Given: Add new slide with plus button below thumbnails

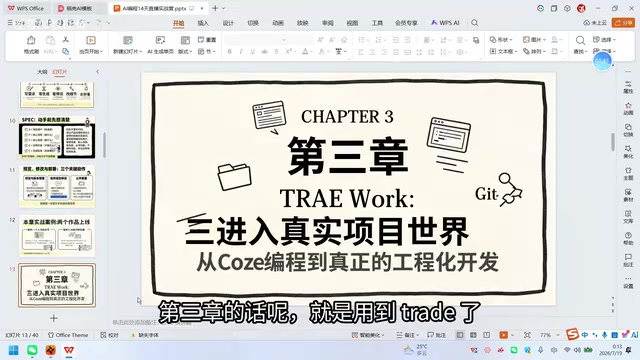Looking at the screenshot, I should tap(53, 318).
